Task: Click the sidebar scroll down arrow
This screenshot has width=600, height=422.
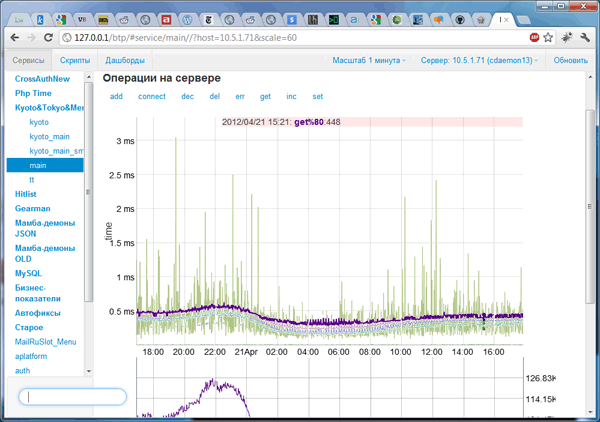Action: tap(89, 371)
